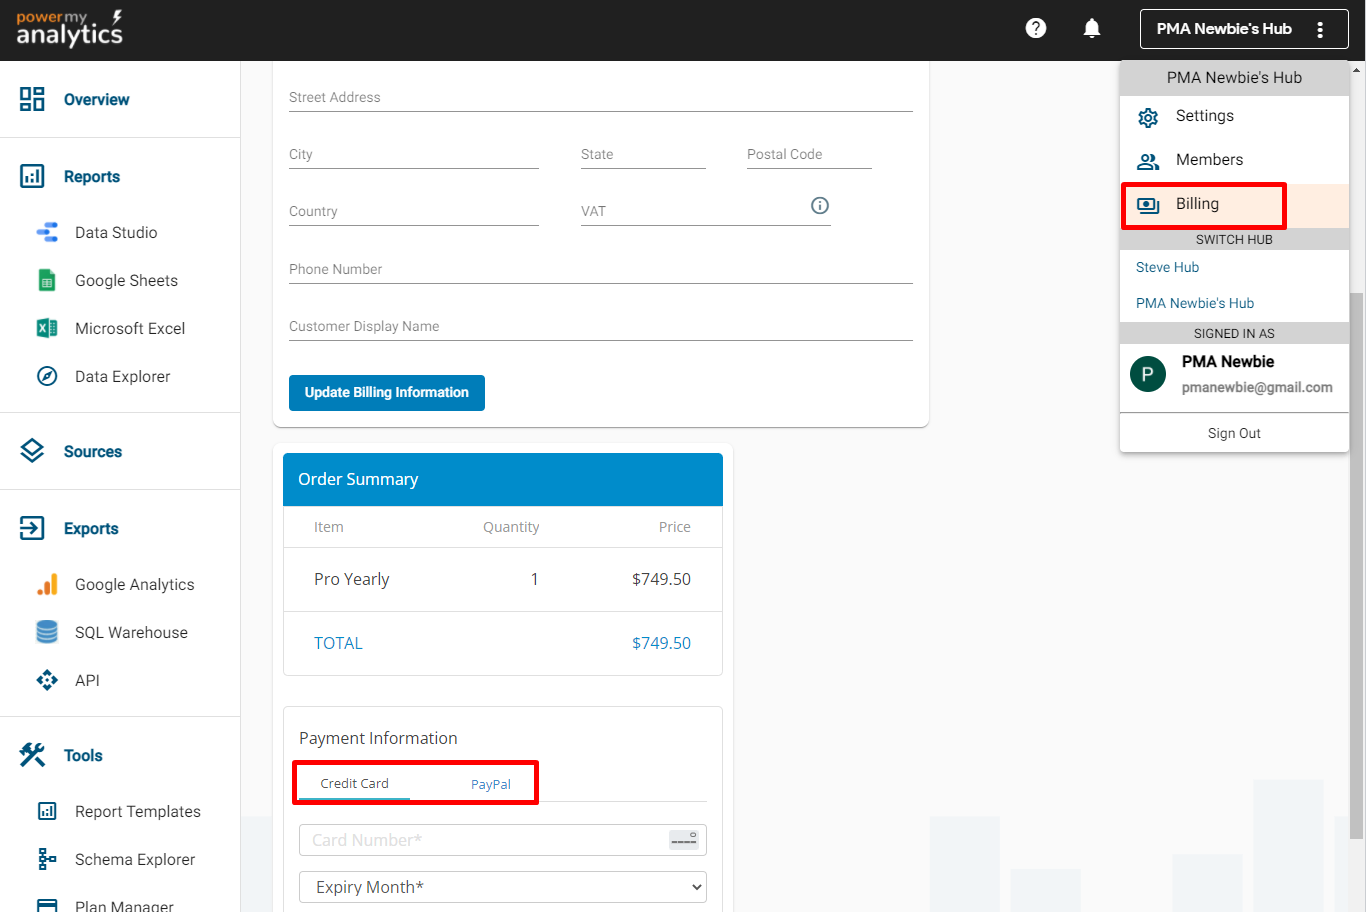Open Settings from hub menu
Screen dimensions: 1366x912
[1204, 116]
